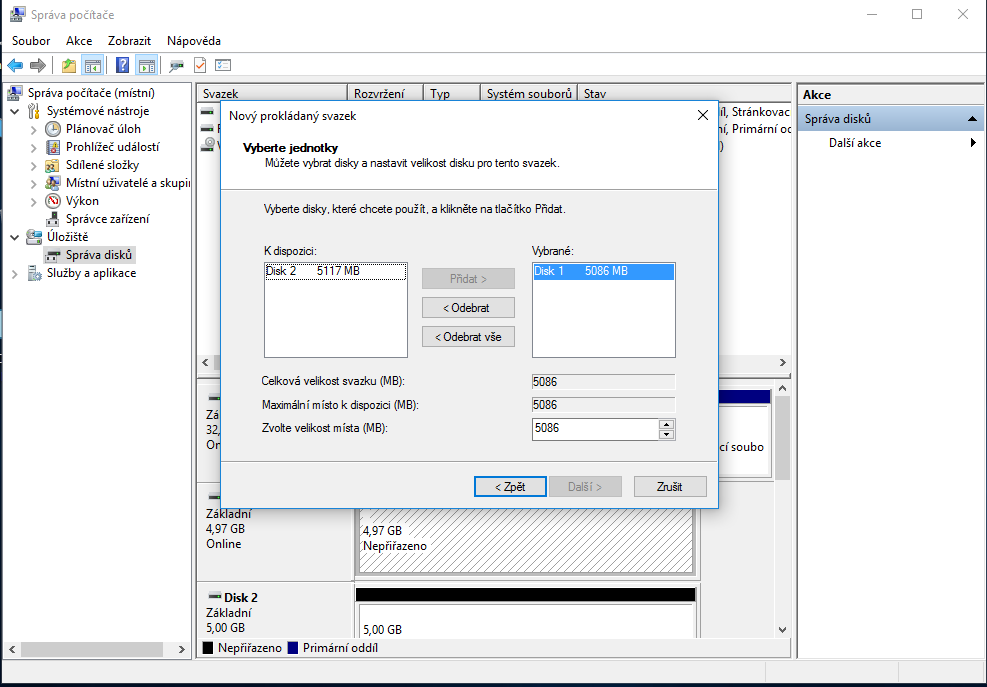The image size is (987, 687).
Task: Click the Zpět button
Action: (510, 487)
